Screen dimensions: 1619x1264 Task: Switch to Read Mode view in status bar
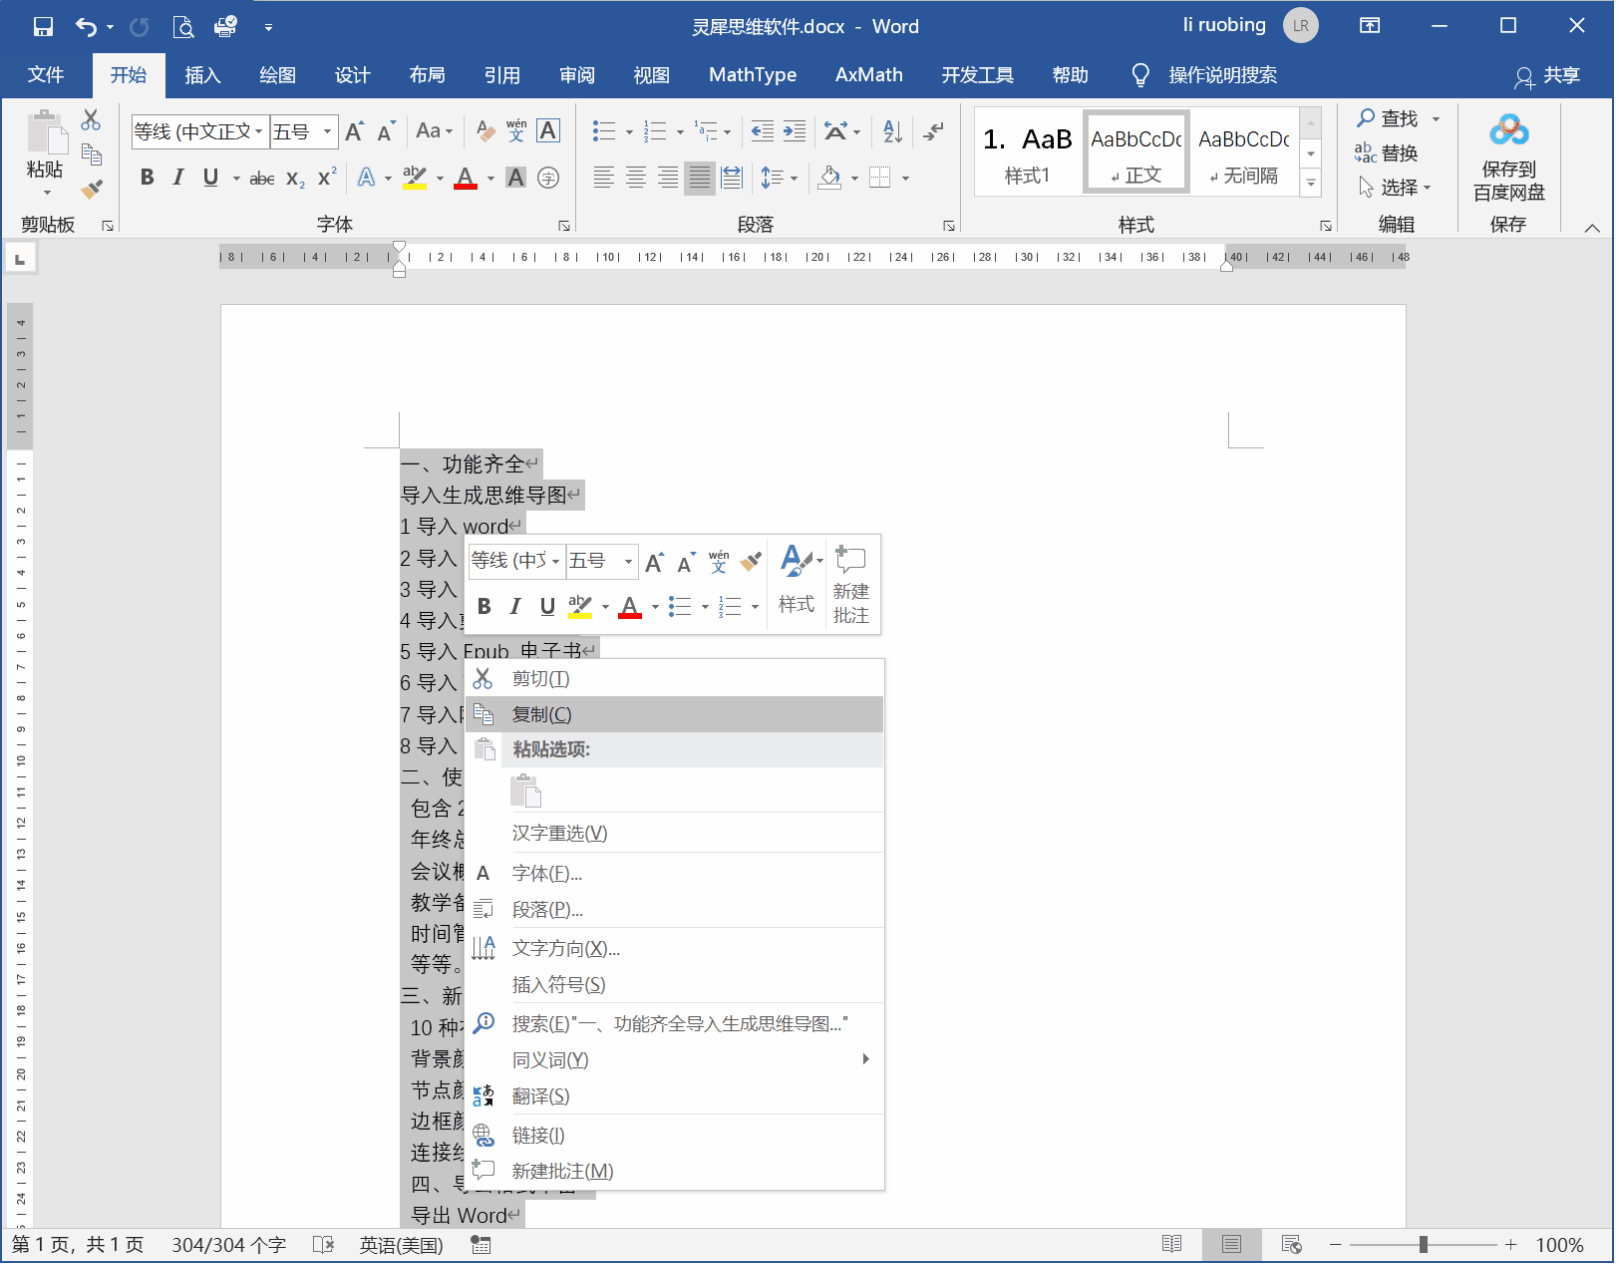1173,1245
